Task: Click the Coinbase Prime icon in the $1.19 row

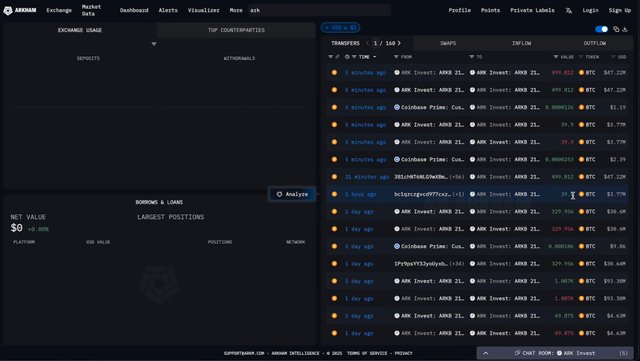Action: pos(397,107)
